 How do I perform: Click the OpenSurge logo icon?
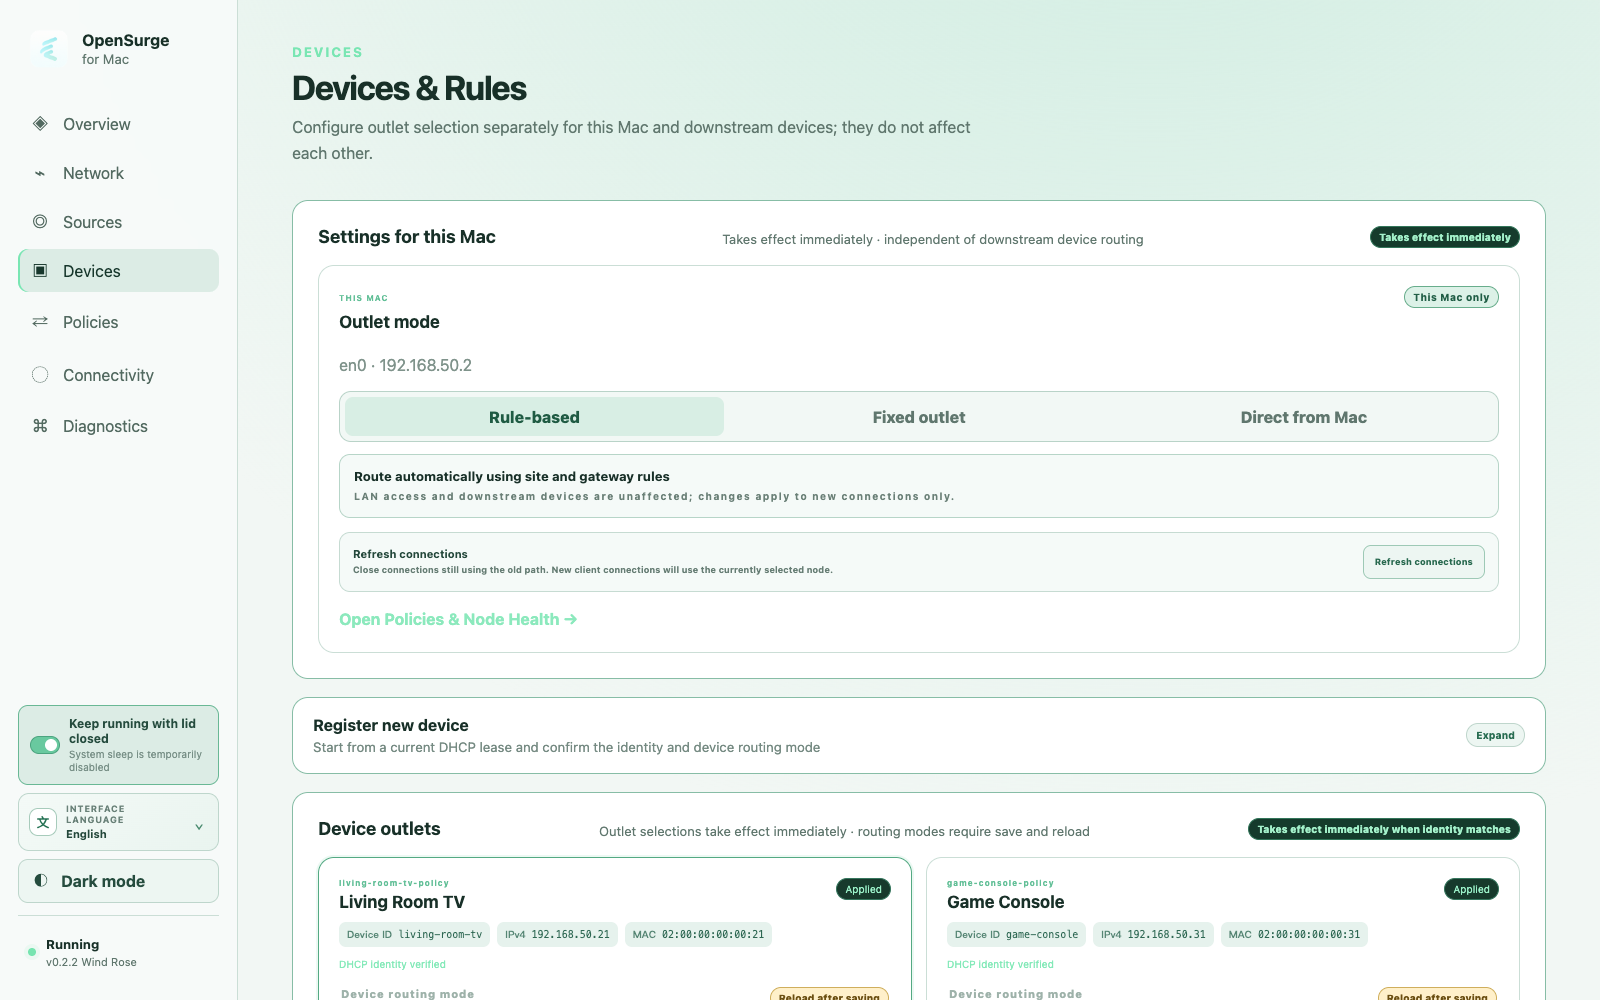(49, 48)
